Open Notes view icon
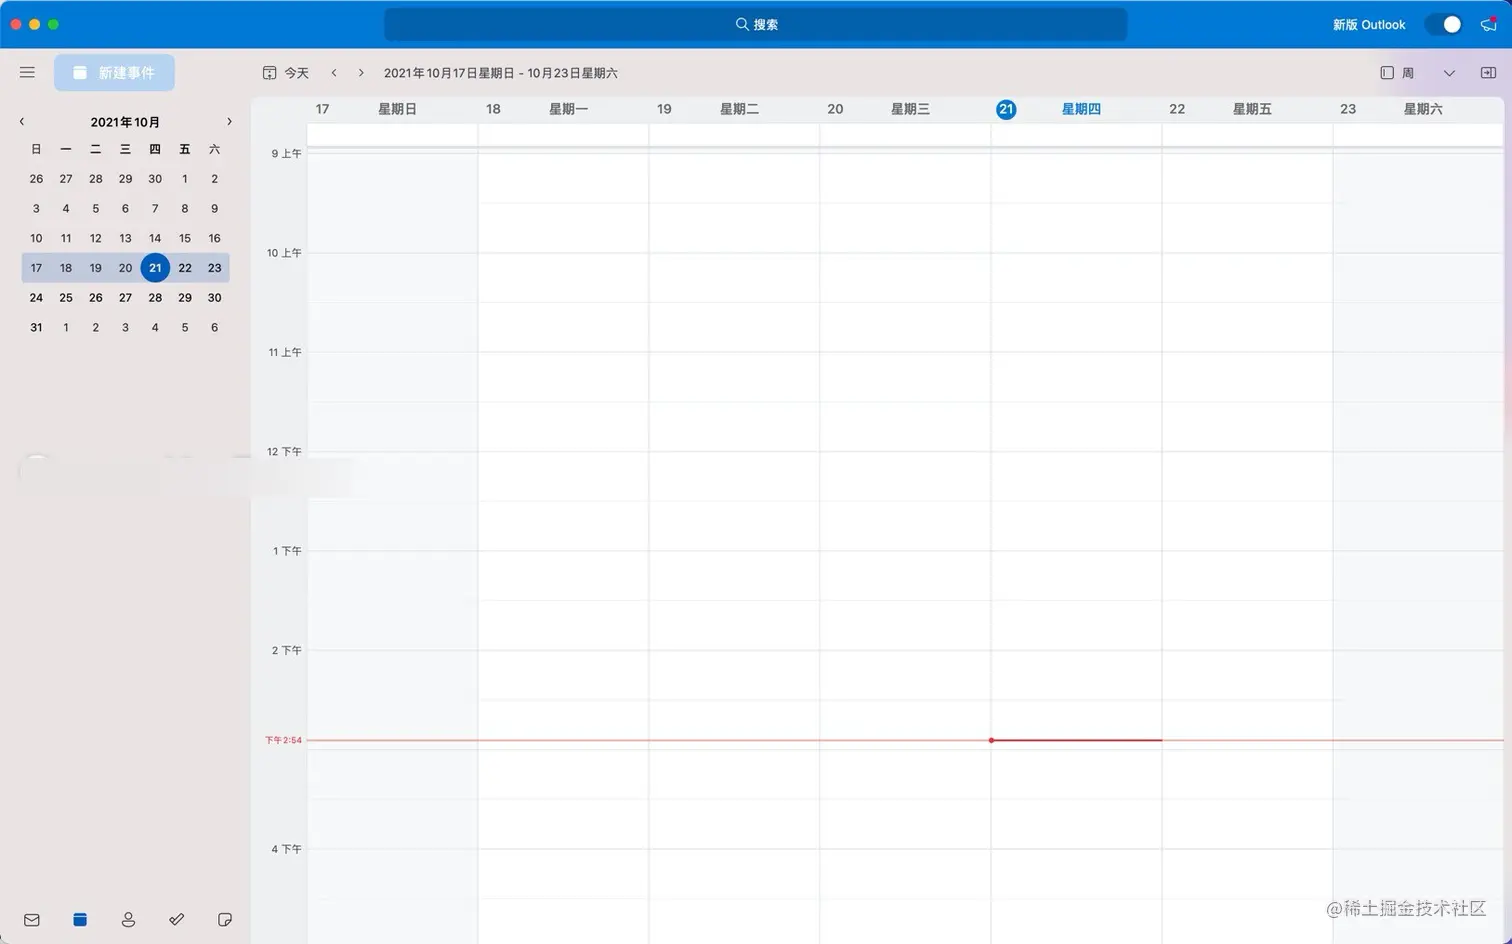 pos(225,920)
